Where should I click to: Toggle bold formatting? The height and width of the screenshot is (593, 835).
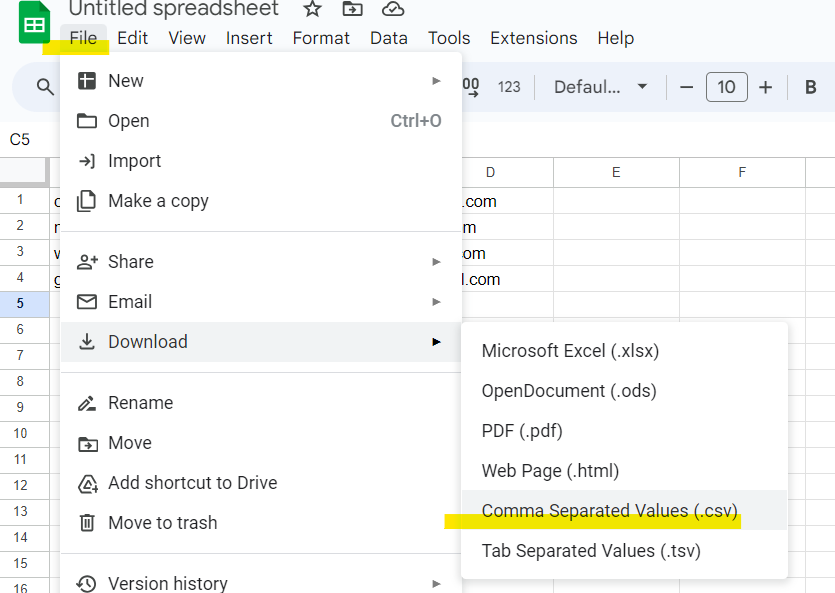811,87
